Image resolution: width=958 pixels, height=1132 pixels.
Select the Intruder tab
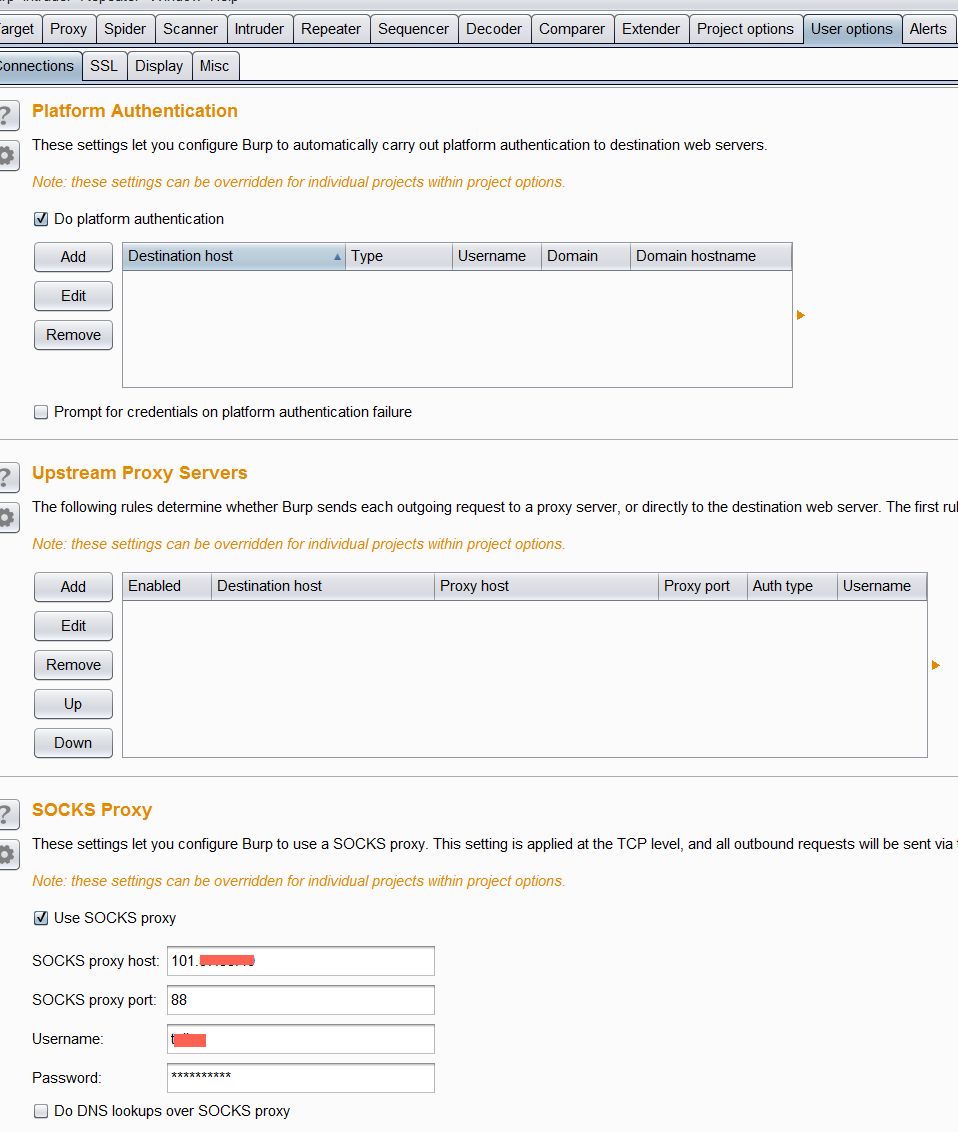[259, 30]
